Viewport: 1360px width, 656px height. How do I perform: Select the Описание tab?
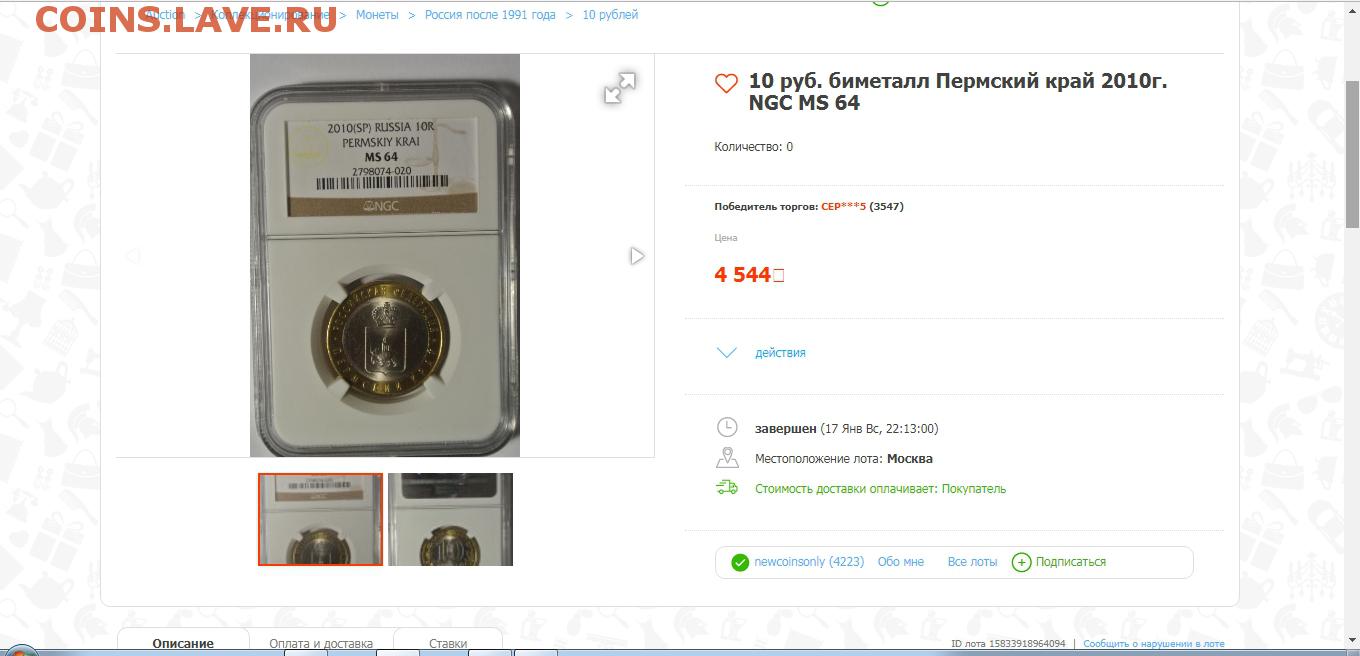[183, 643]
